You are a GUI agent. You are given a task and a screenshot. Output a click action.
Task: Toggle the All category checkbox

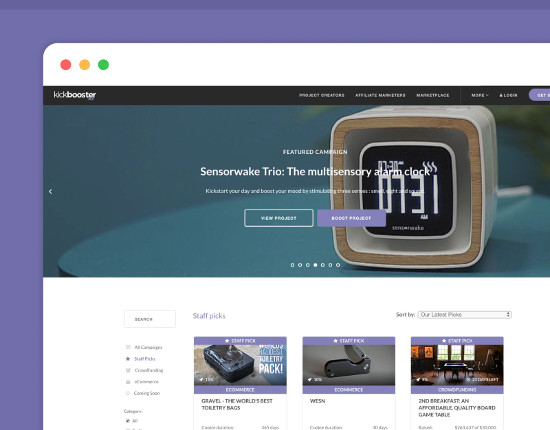tap(128, 421)
